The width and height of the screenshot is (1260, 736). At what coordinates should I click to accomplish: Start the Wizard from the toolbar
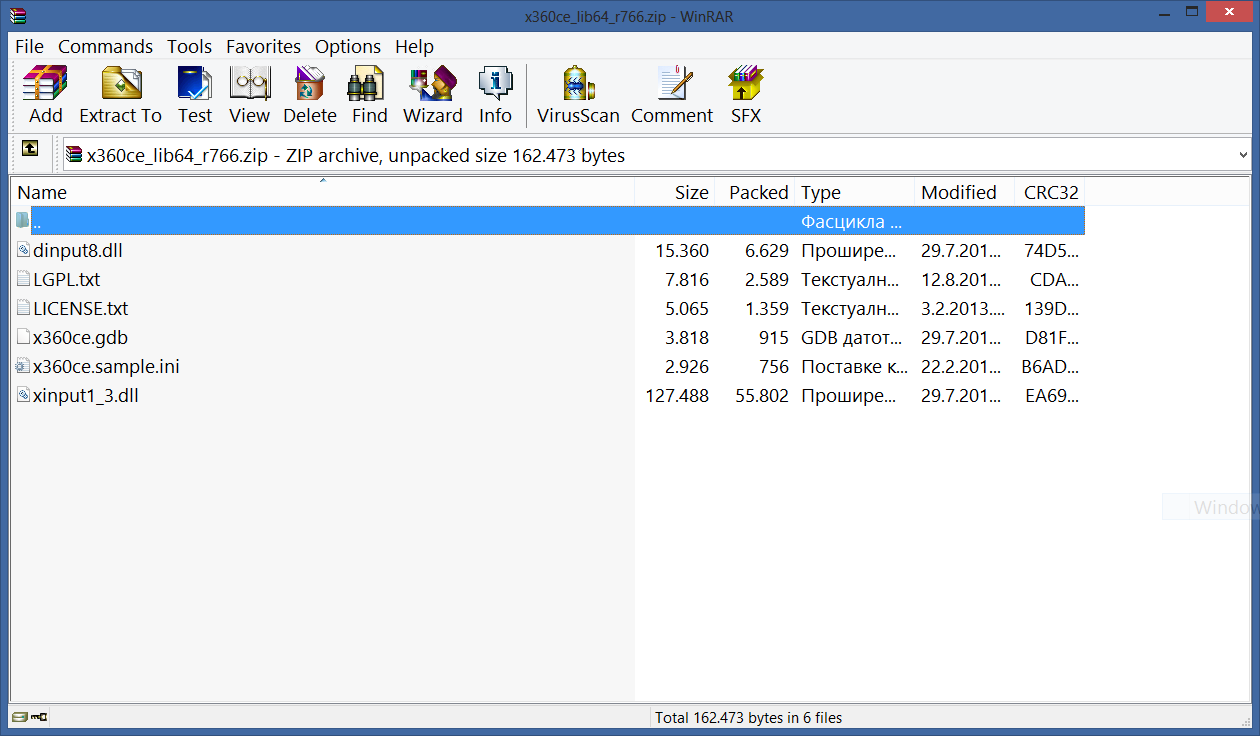click(433, 96)
